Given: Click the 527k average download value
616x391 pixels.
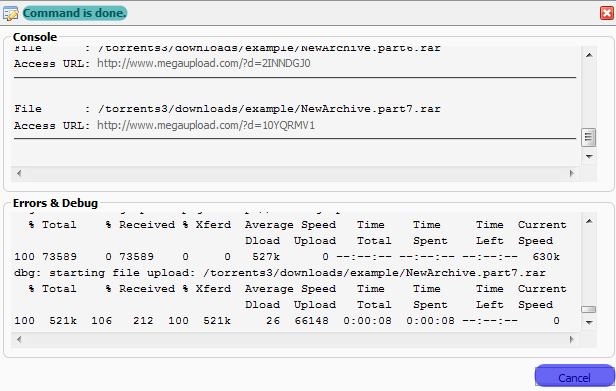Looking at the screenshot, I should point(266,257).
